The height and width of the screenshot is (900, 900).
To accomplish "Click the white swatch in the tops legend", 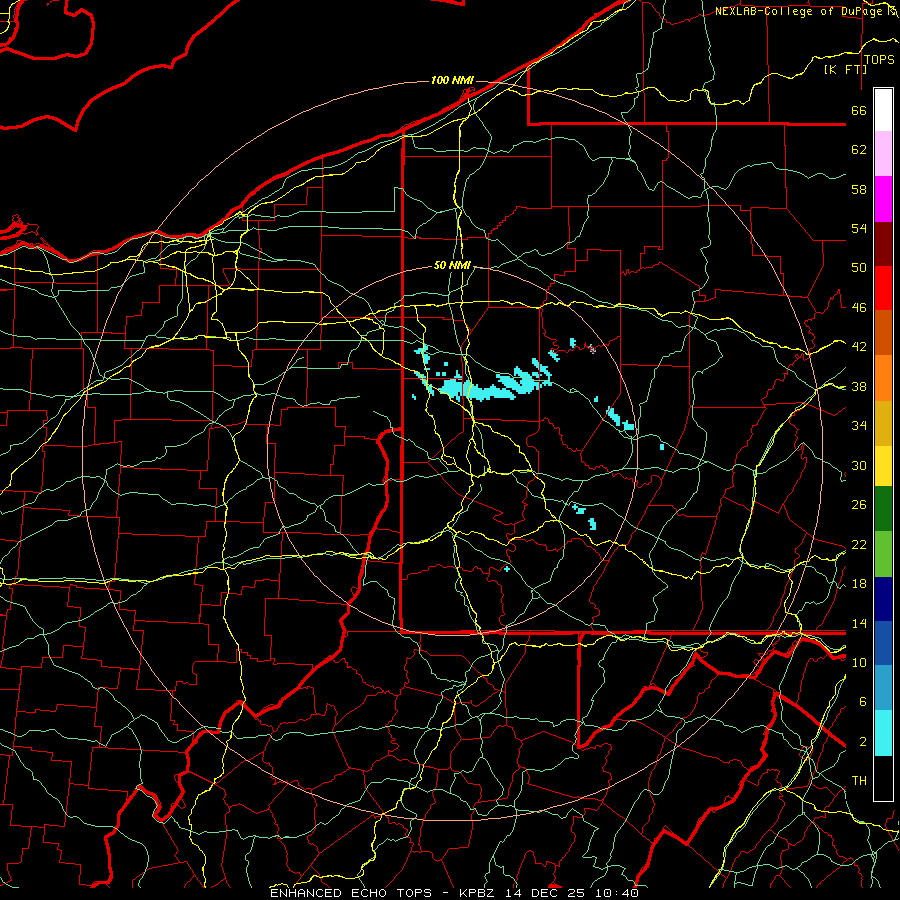I will click(883, 110).
